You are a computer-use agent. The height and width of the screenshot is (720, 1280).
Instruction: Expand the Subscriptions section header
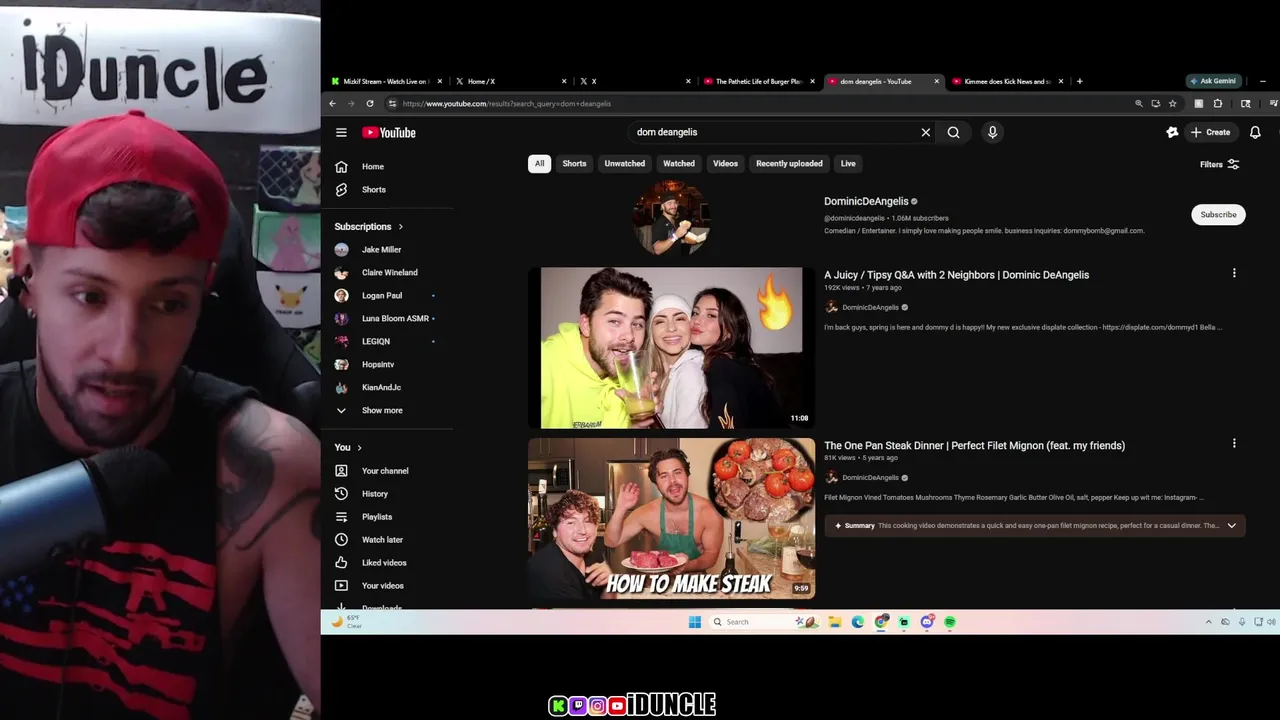click(x=369, y=227)
